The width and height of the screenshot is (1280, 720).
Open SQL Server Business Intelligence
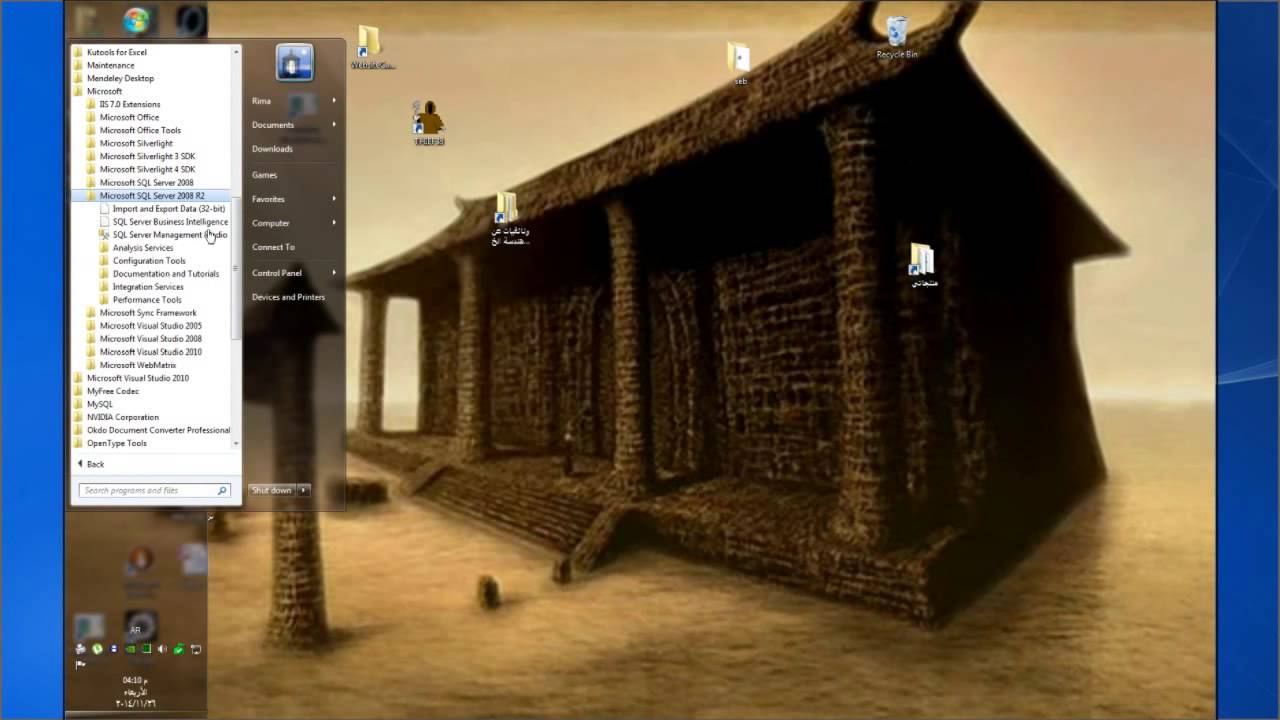coord(164,222)
